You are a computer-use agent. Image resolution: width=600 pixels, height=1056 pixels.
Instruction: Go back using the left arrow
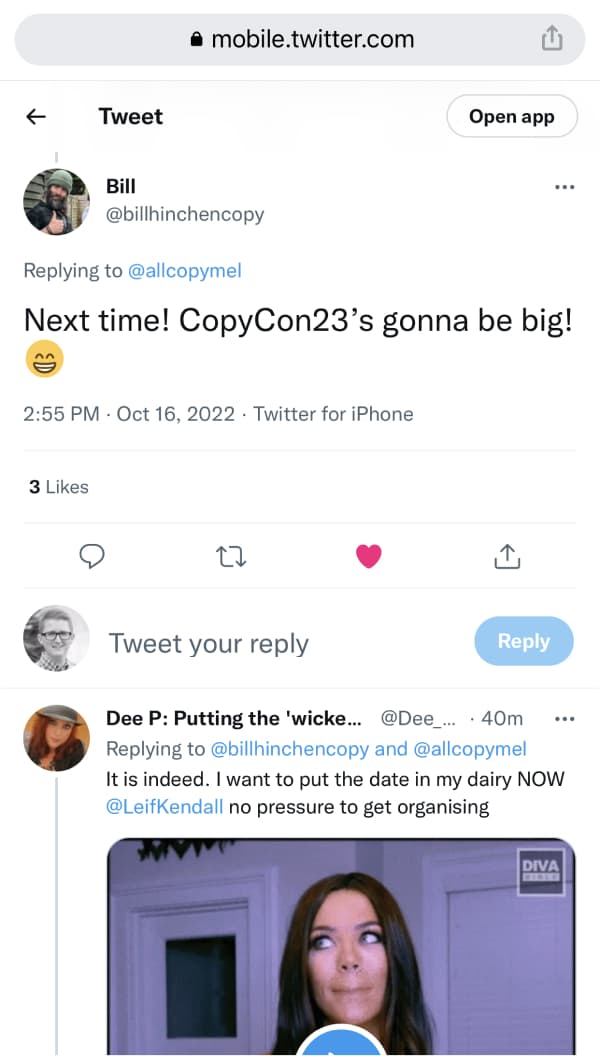(36, 117)
